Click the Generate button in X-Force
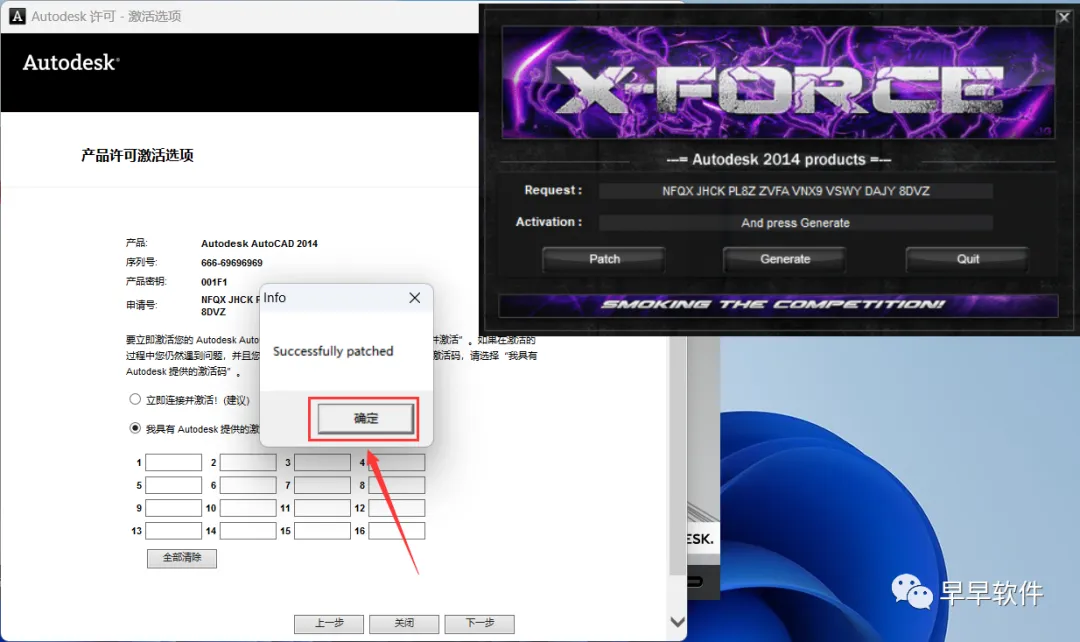1080x642 pixels. click(x=785, y=259)
